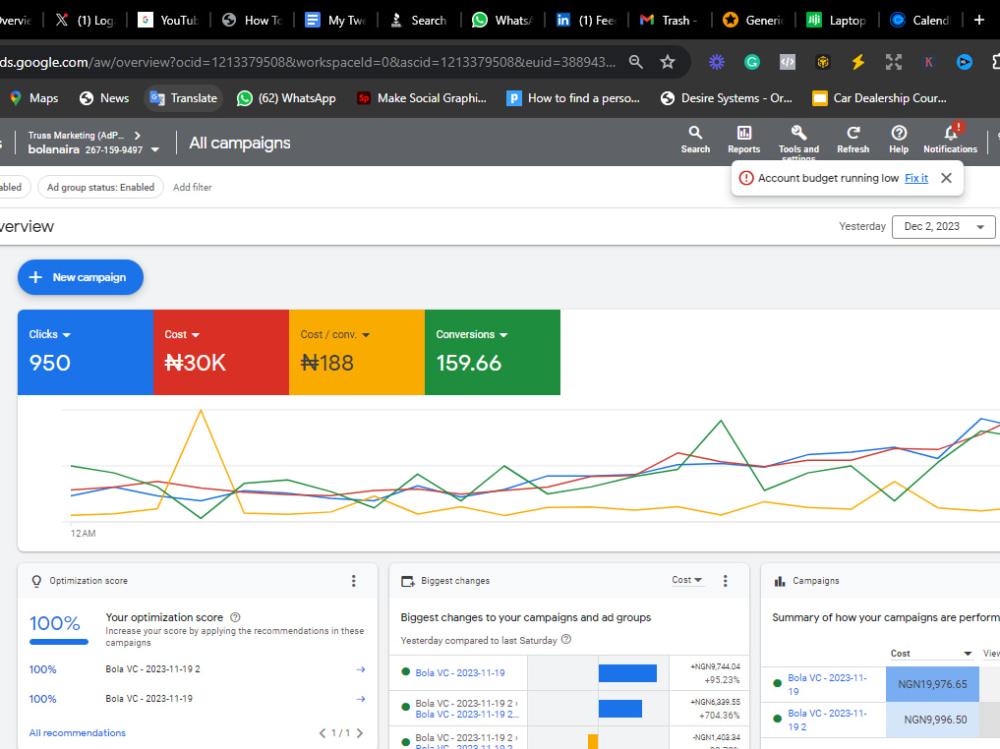Open Maps bookmark

[x=34, y=98]
